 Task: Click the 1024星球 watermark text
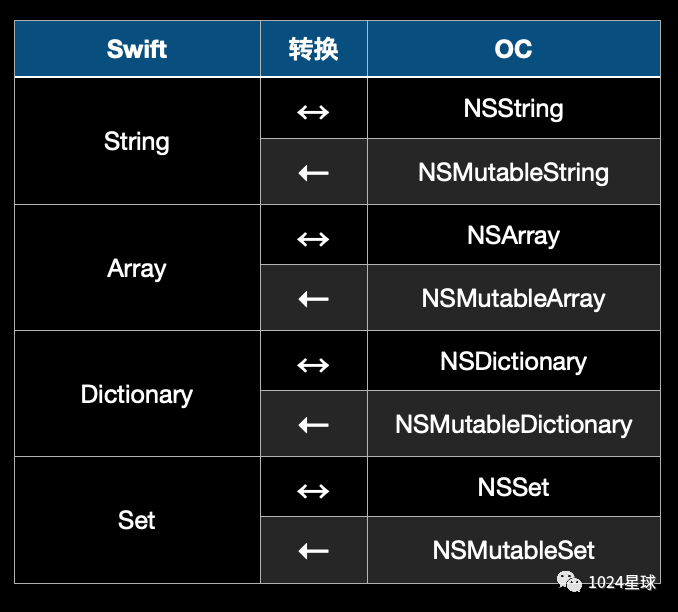pyautogui.click(x=622, y=583)
